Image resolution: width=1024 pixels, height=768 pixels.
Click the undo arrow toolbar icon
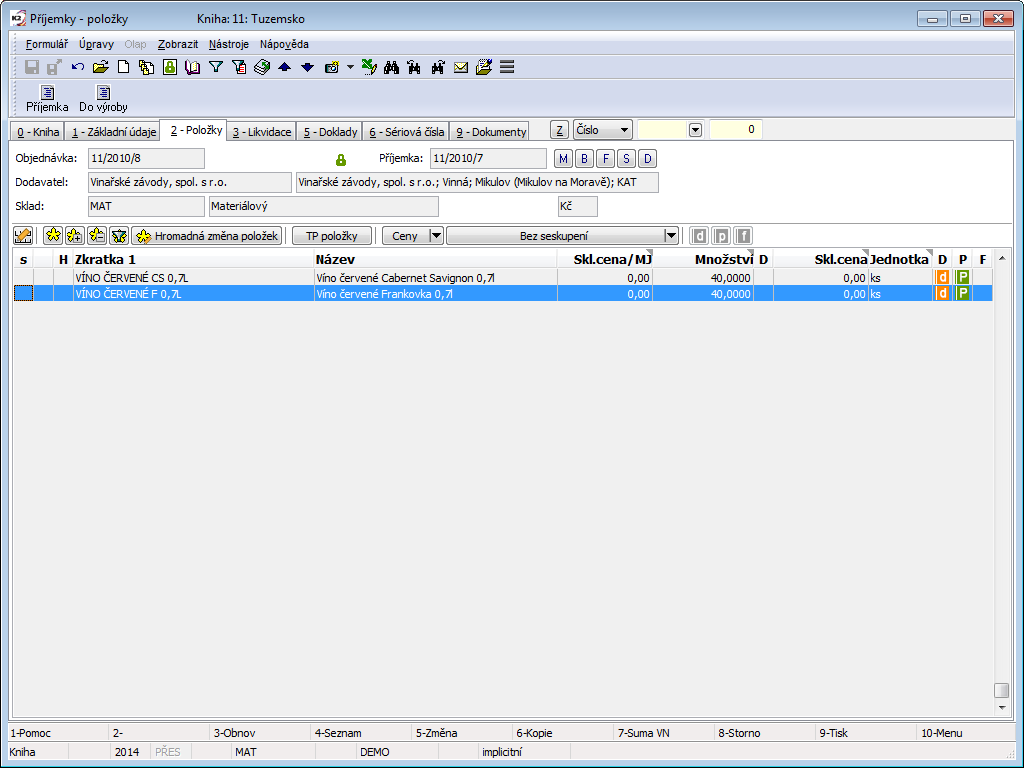(78, 68)
